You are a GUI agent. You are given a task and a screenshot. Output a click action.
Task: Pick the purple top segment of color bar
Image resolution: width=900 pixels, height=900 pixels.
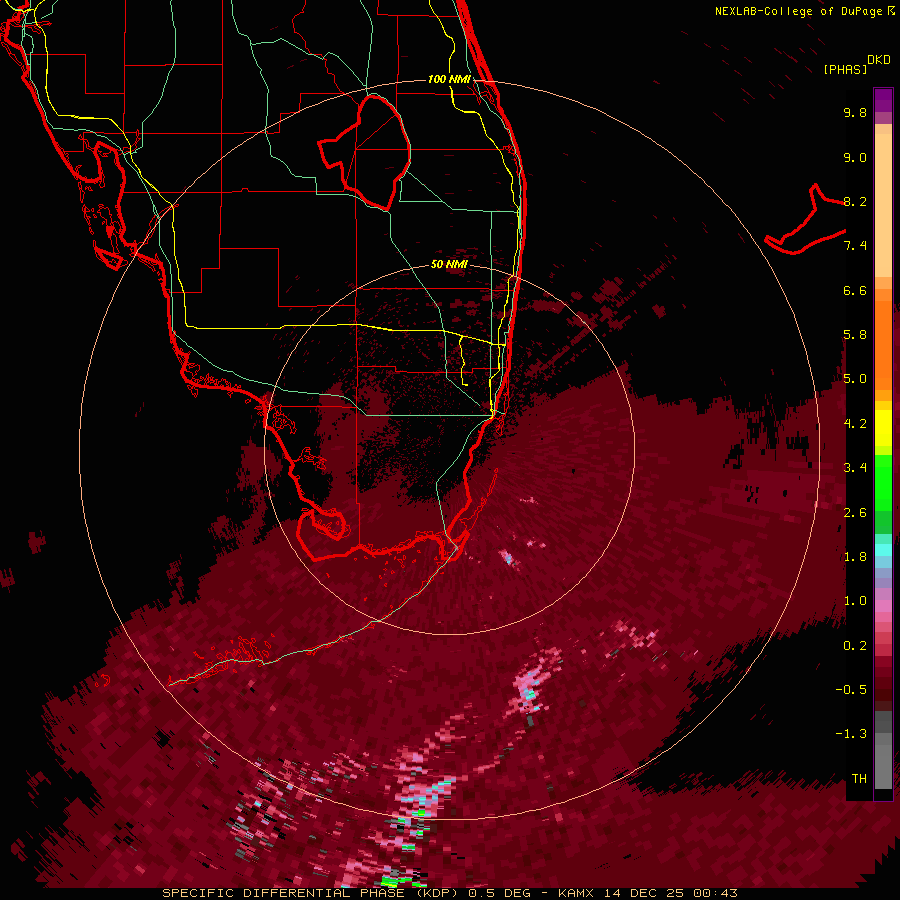(x=883, y=100)
